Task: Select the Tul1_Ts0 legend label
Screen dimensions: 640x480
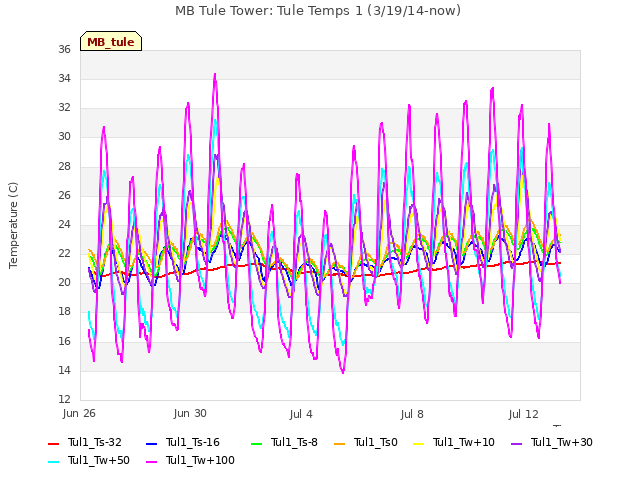Action: pos(376,442)
